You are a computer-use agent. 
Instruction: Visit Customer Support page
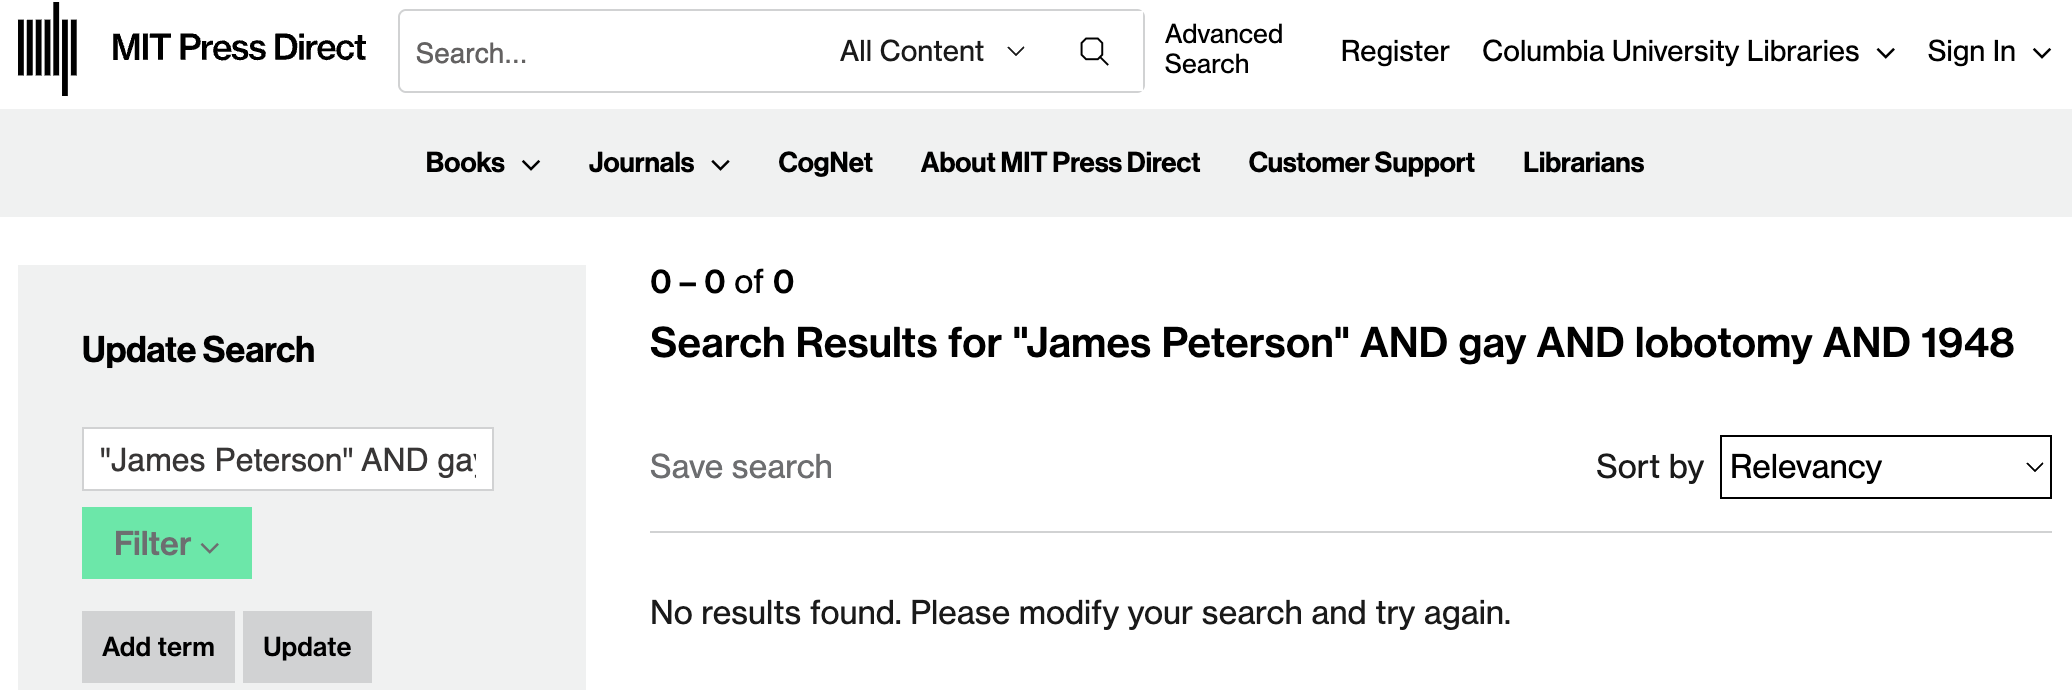[1361, 163]
